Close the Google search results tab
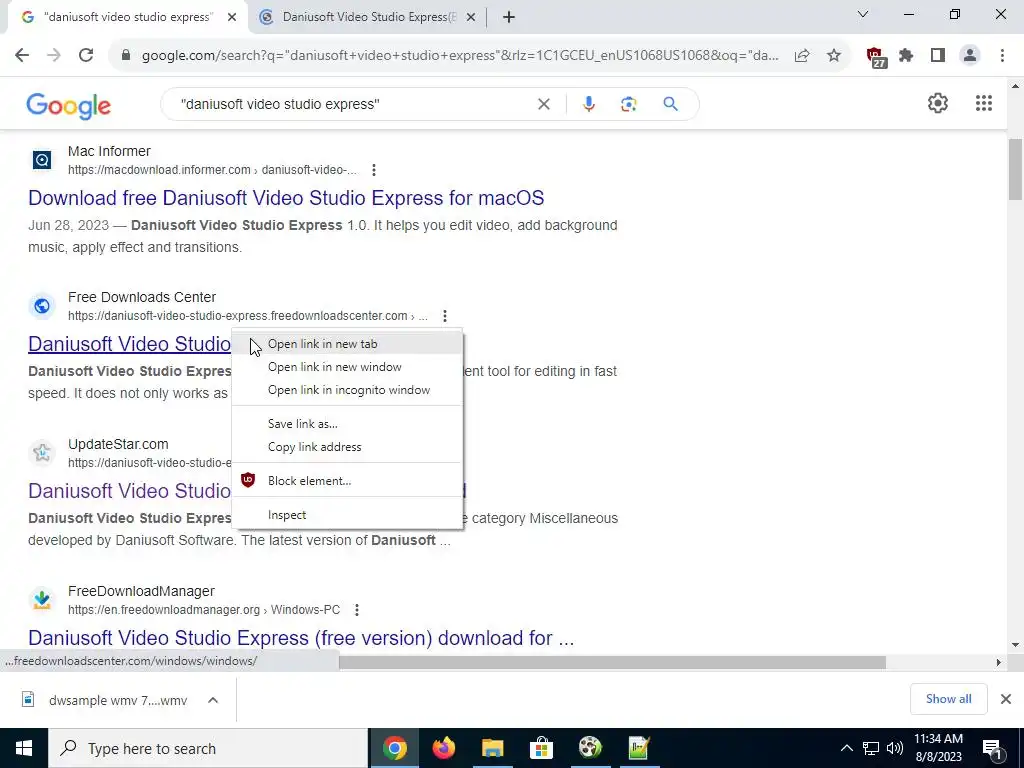The height and width of the screenshot is (768, 1024). click(232, 17)
